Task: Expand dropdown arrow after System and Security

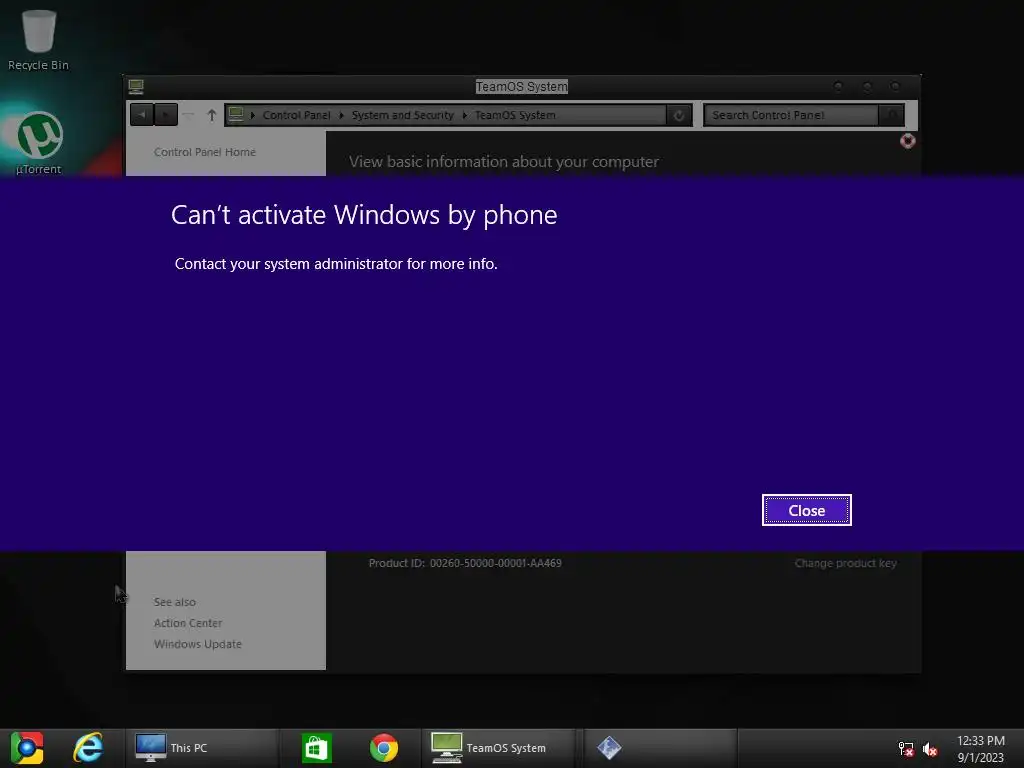Action: click(464, 115)
